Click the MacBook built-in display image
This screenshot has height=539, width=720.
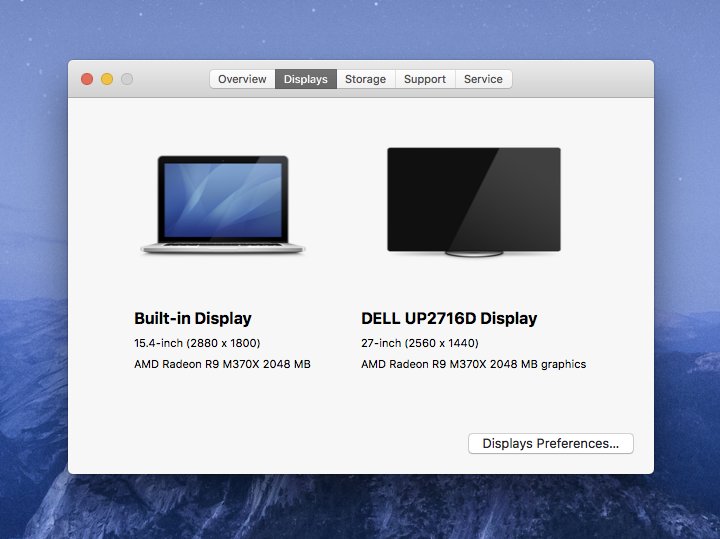[x=223, y=205]
